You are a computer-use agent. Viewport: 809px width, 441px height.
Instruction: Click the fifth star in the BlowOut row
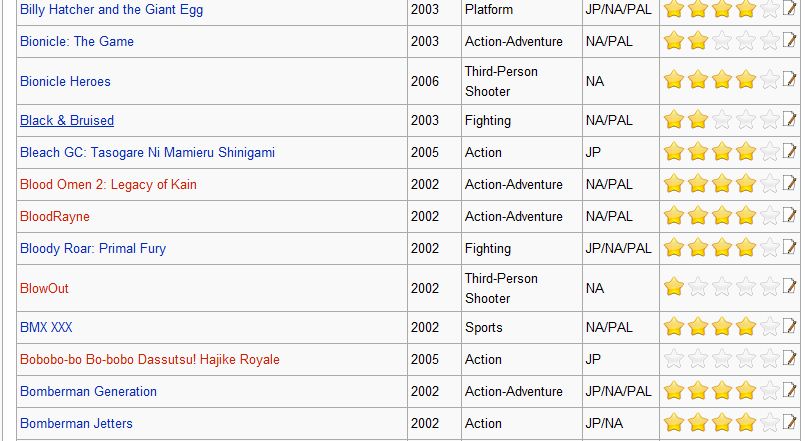pos(770,287)
